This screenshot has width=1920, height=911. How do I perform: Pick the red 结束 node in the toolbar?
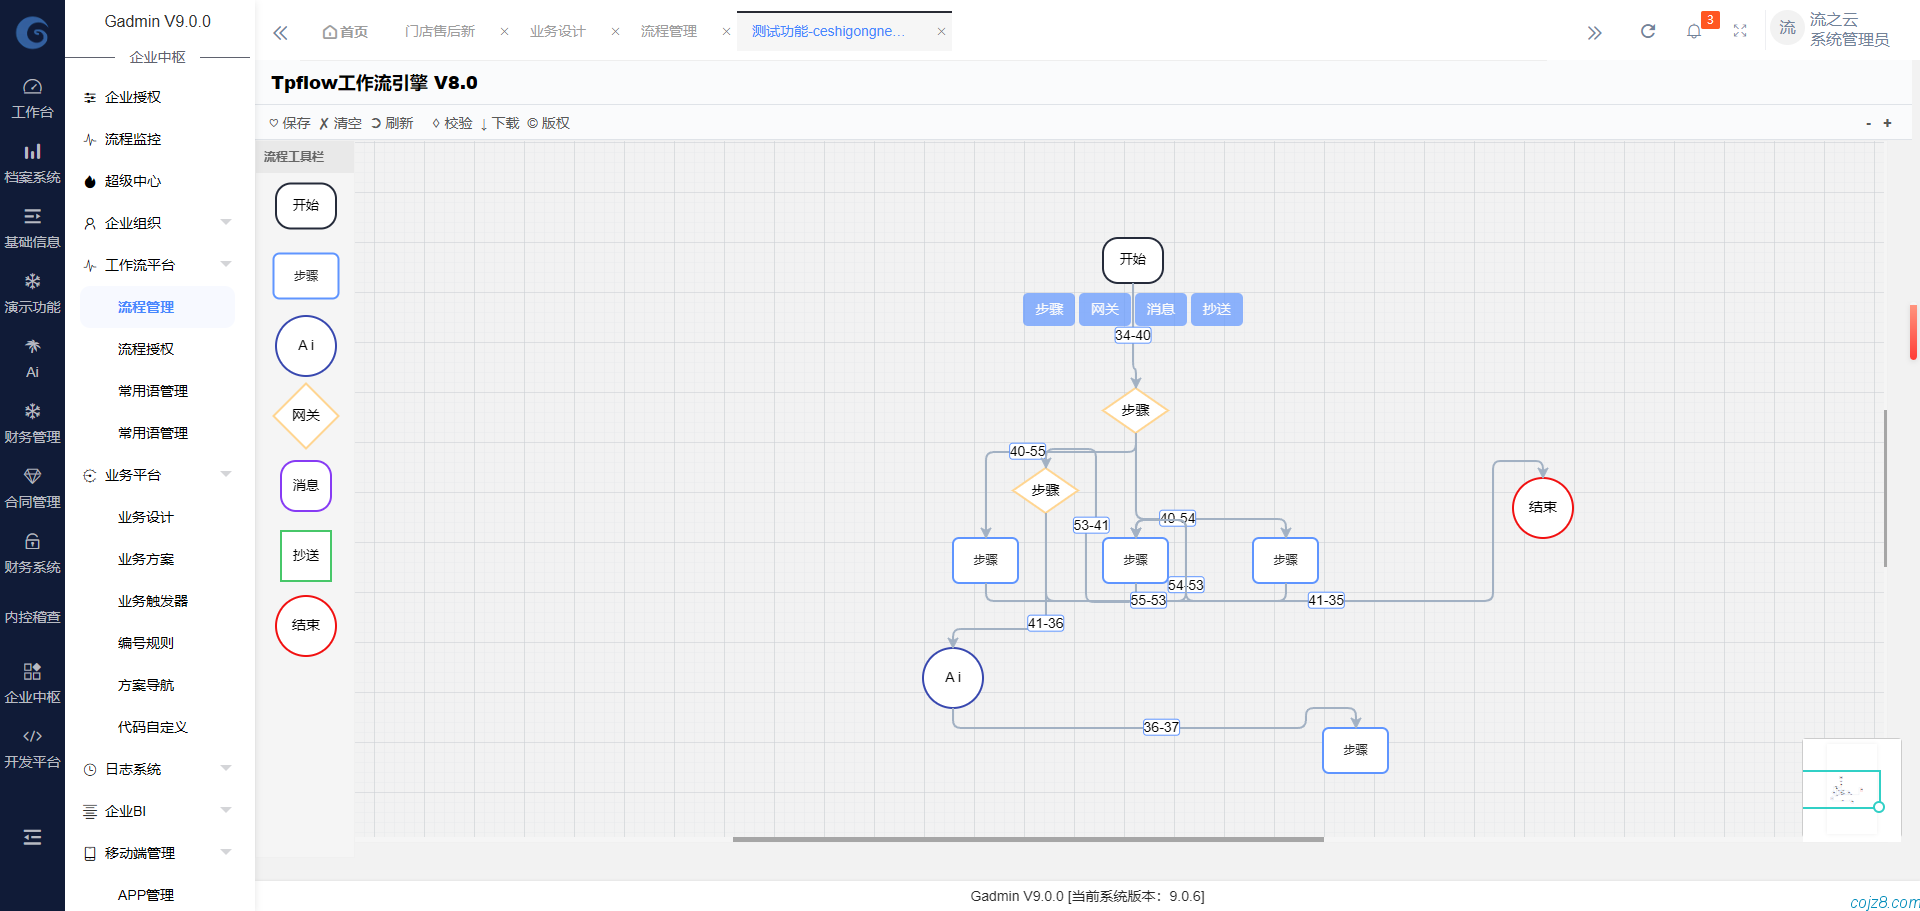point(305,626)
